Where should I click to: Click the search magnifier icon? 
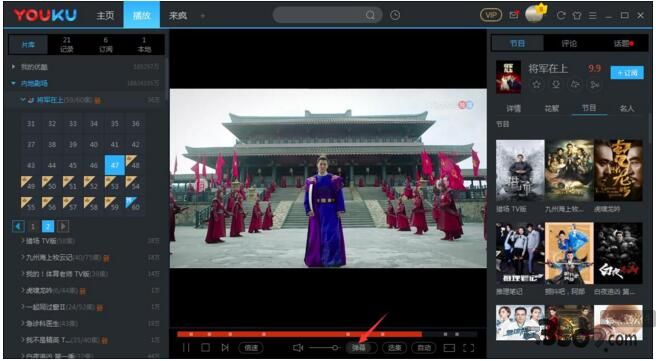click(x=370, y=15)
